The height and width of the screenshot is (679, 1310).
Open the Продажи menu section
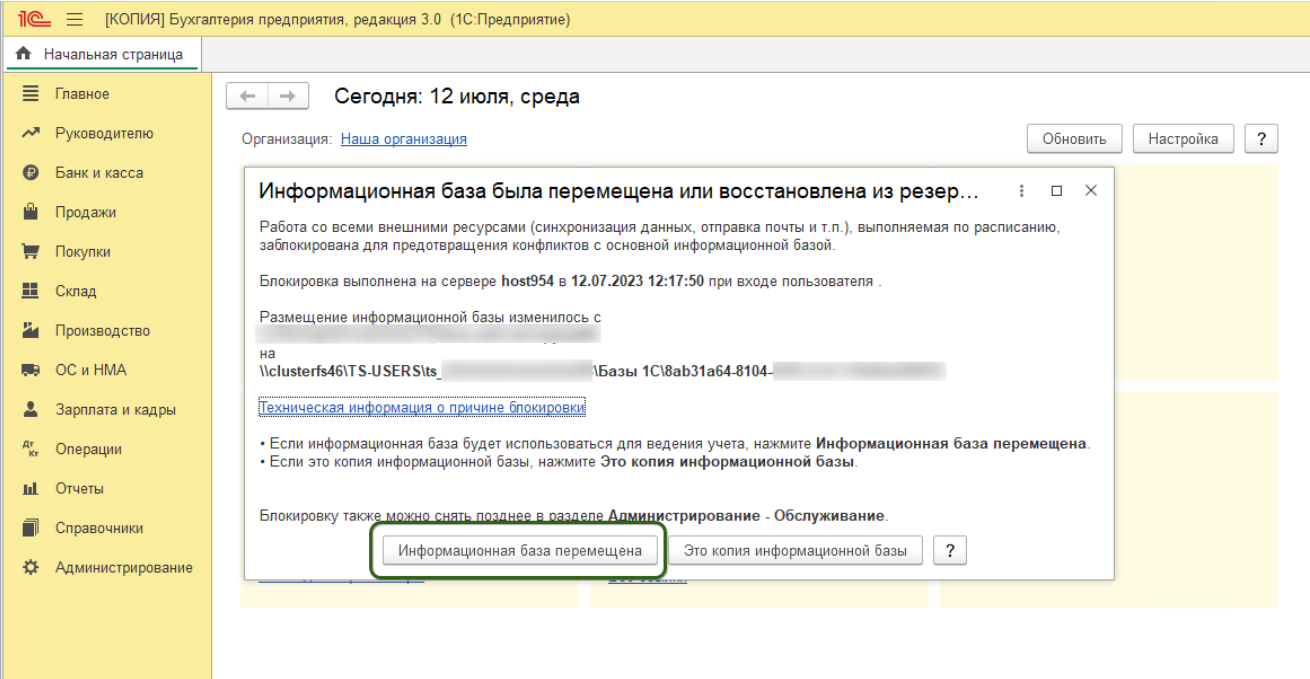(x=85, y=212)
